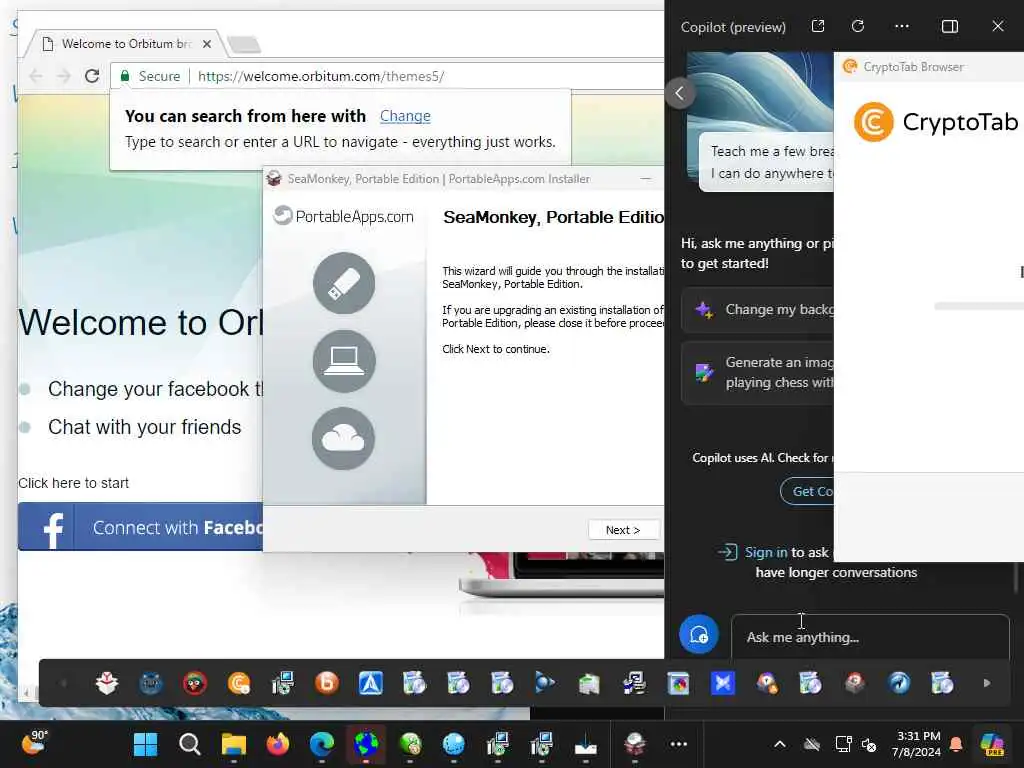
Task: Select the Teach me breathing exercises card
Action: 767,162
